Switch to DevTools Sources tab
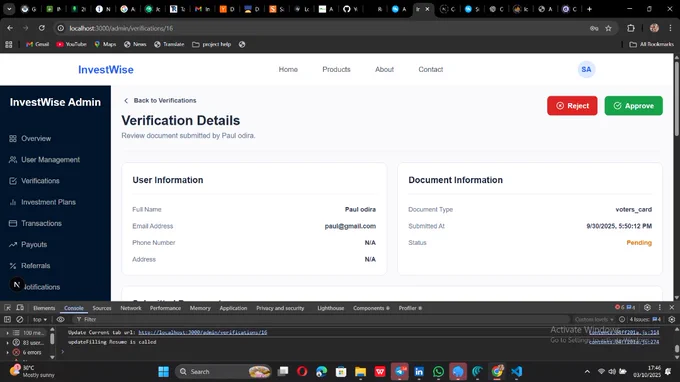 coord(102,308)
